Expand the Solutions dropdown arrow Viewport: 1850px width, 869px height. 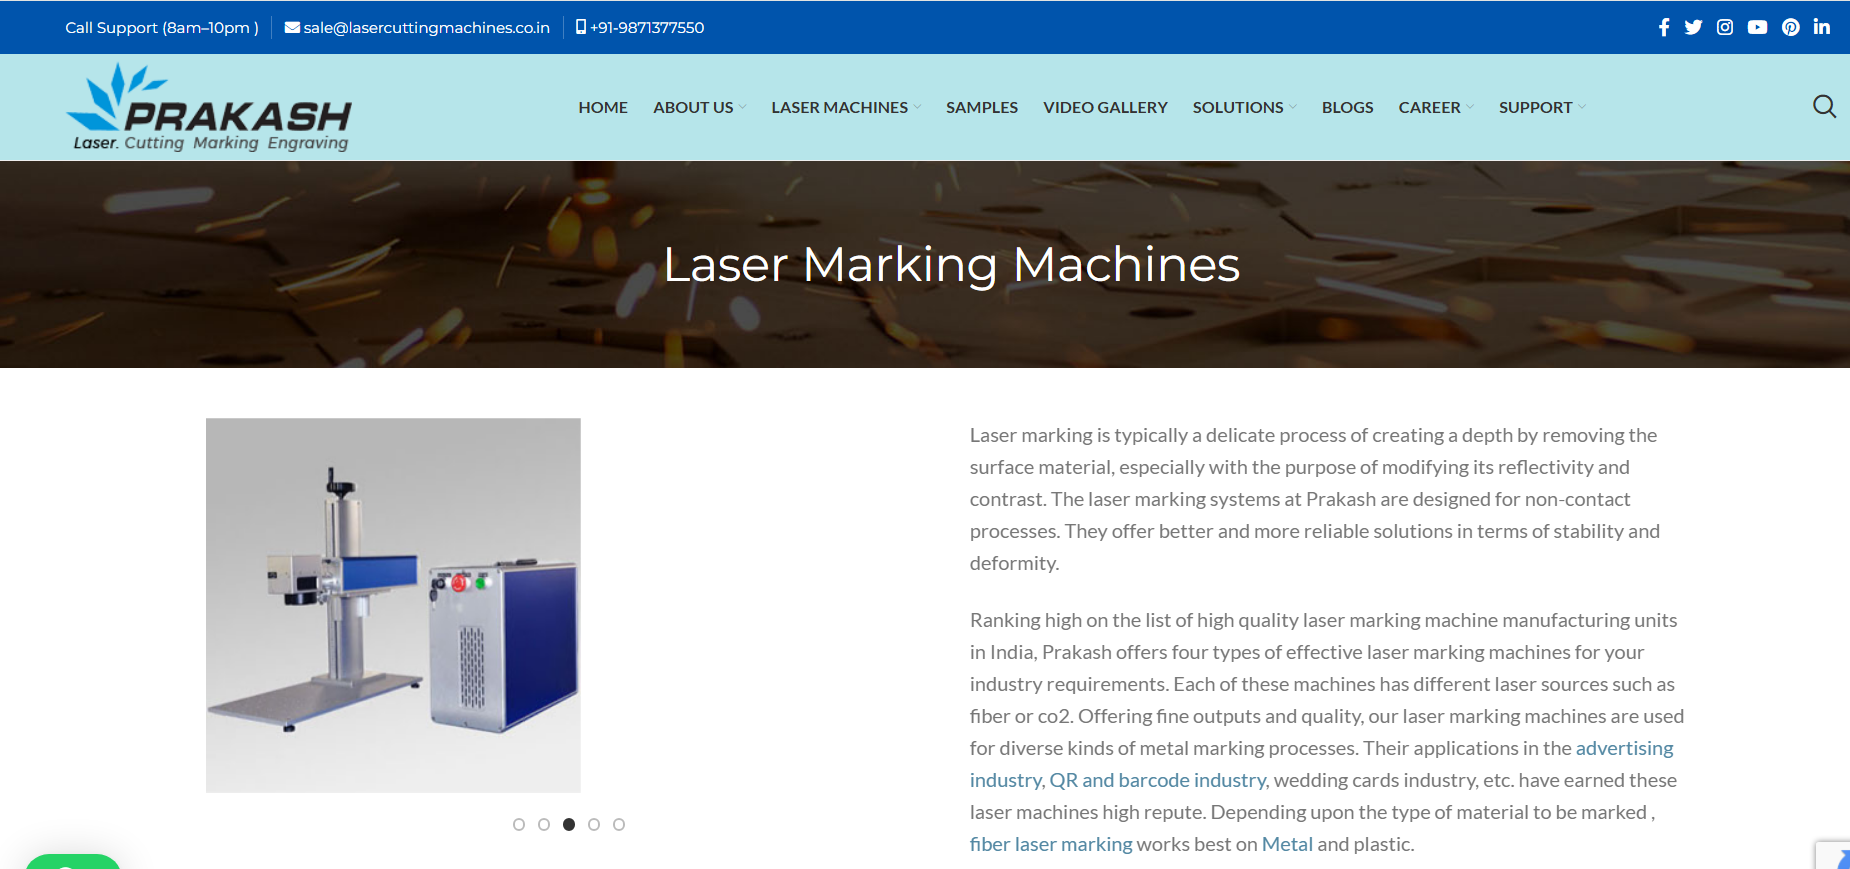click(1292, 107)
